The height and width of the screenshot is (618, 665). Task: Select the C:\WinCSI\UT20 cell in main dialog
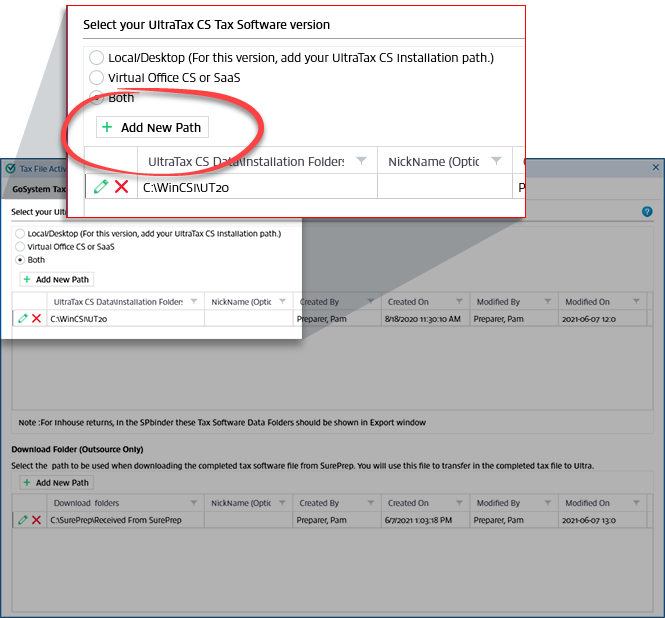coord(126,319)
